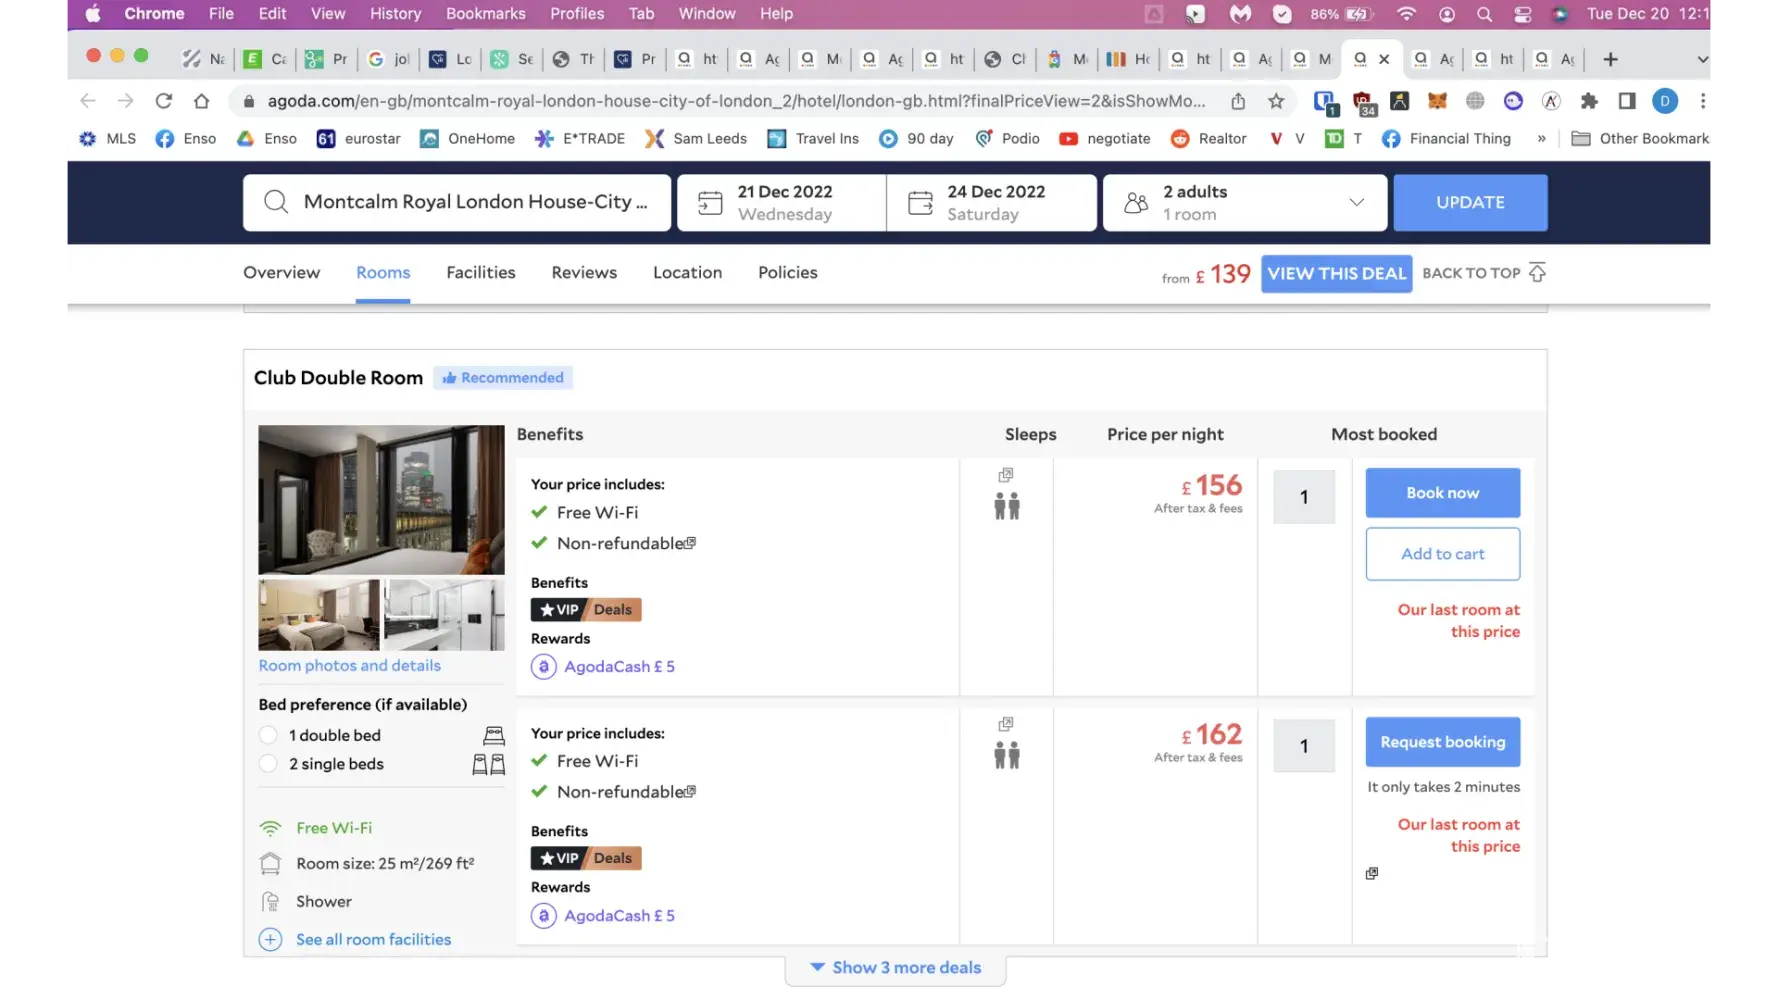1778x1000 pixels.
Task: Click the share icon in address bar
Action: click(x=1238, y=101)
